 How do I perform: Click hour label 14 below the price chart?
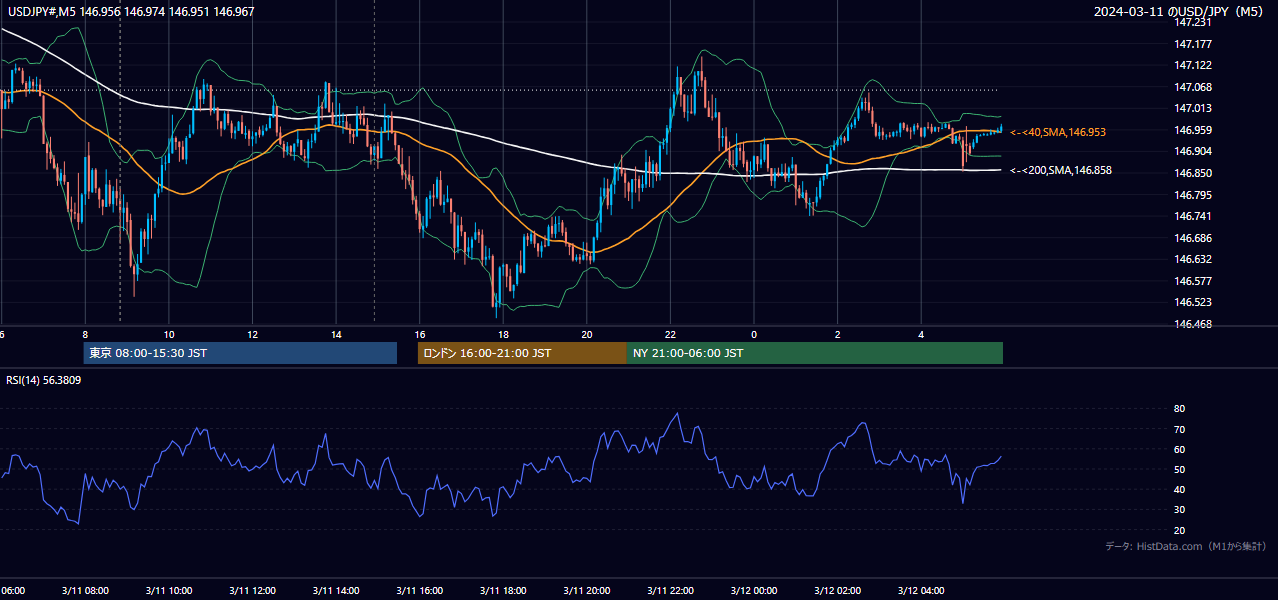(336, 334)
